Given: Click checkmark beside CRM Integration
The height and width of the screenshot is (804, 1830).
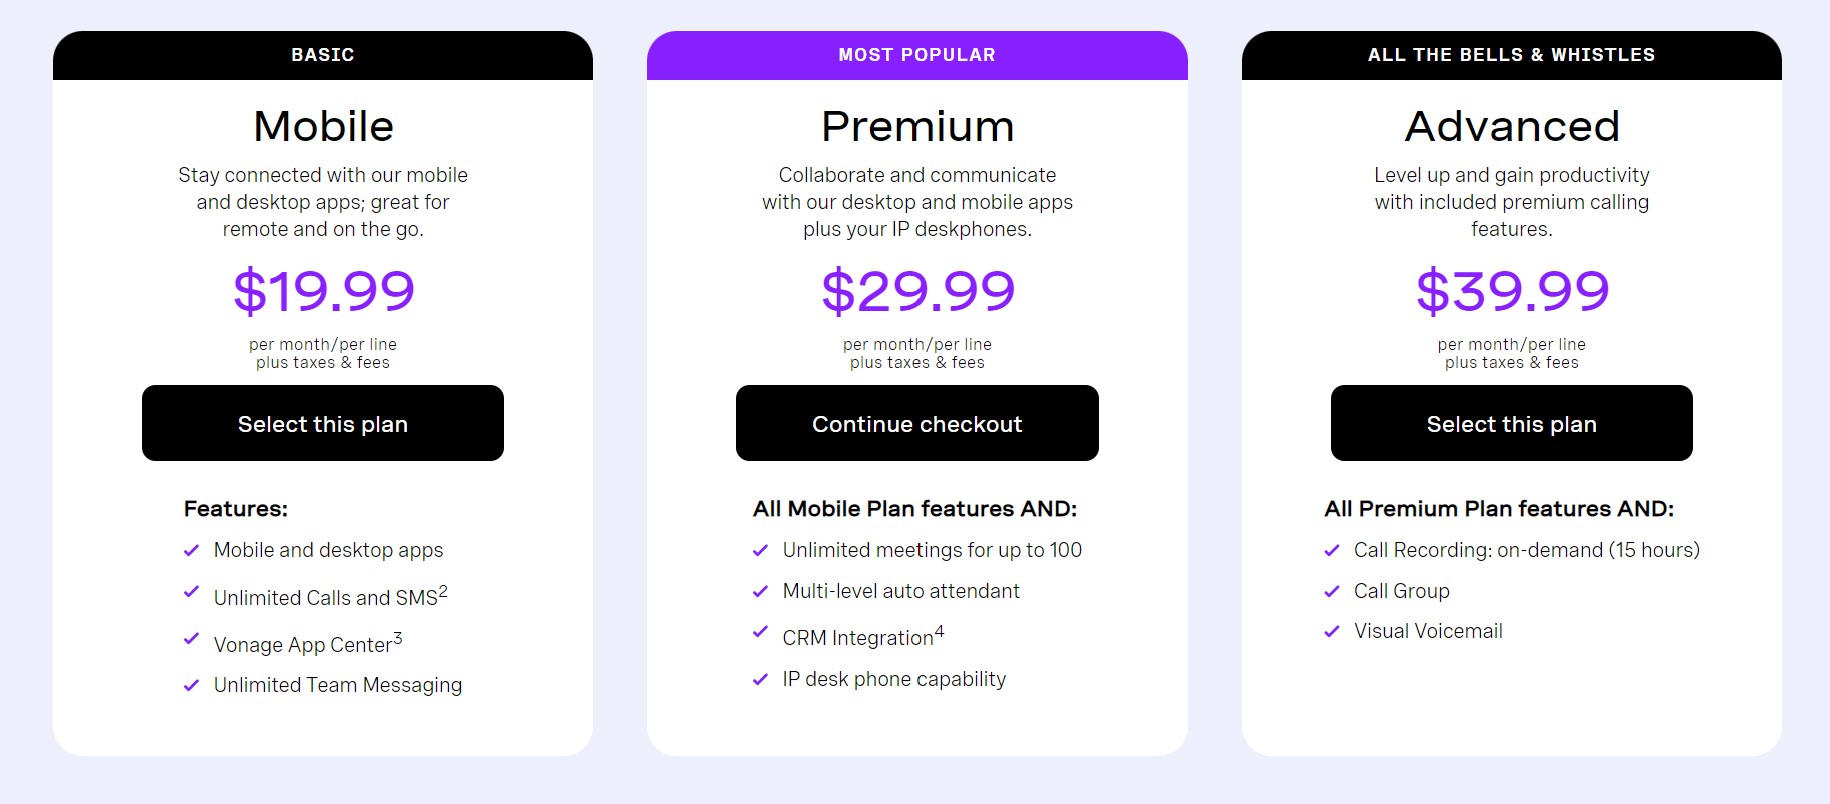Looking at the screenshot, I should (x=760, y=632).
